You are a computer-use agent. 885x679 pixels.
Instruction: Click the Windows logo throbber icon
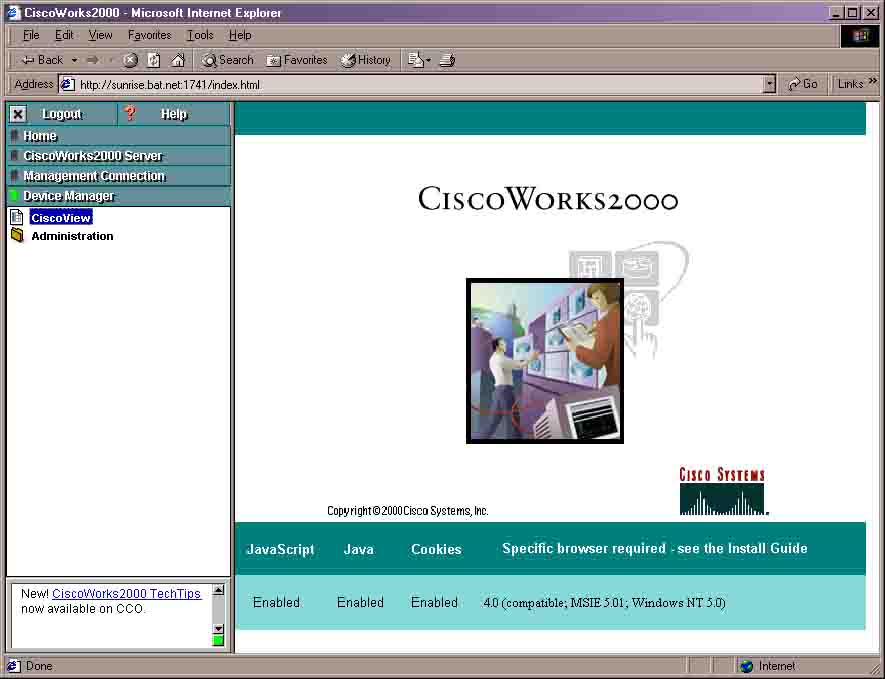coord(860,36)
